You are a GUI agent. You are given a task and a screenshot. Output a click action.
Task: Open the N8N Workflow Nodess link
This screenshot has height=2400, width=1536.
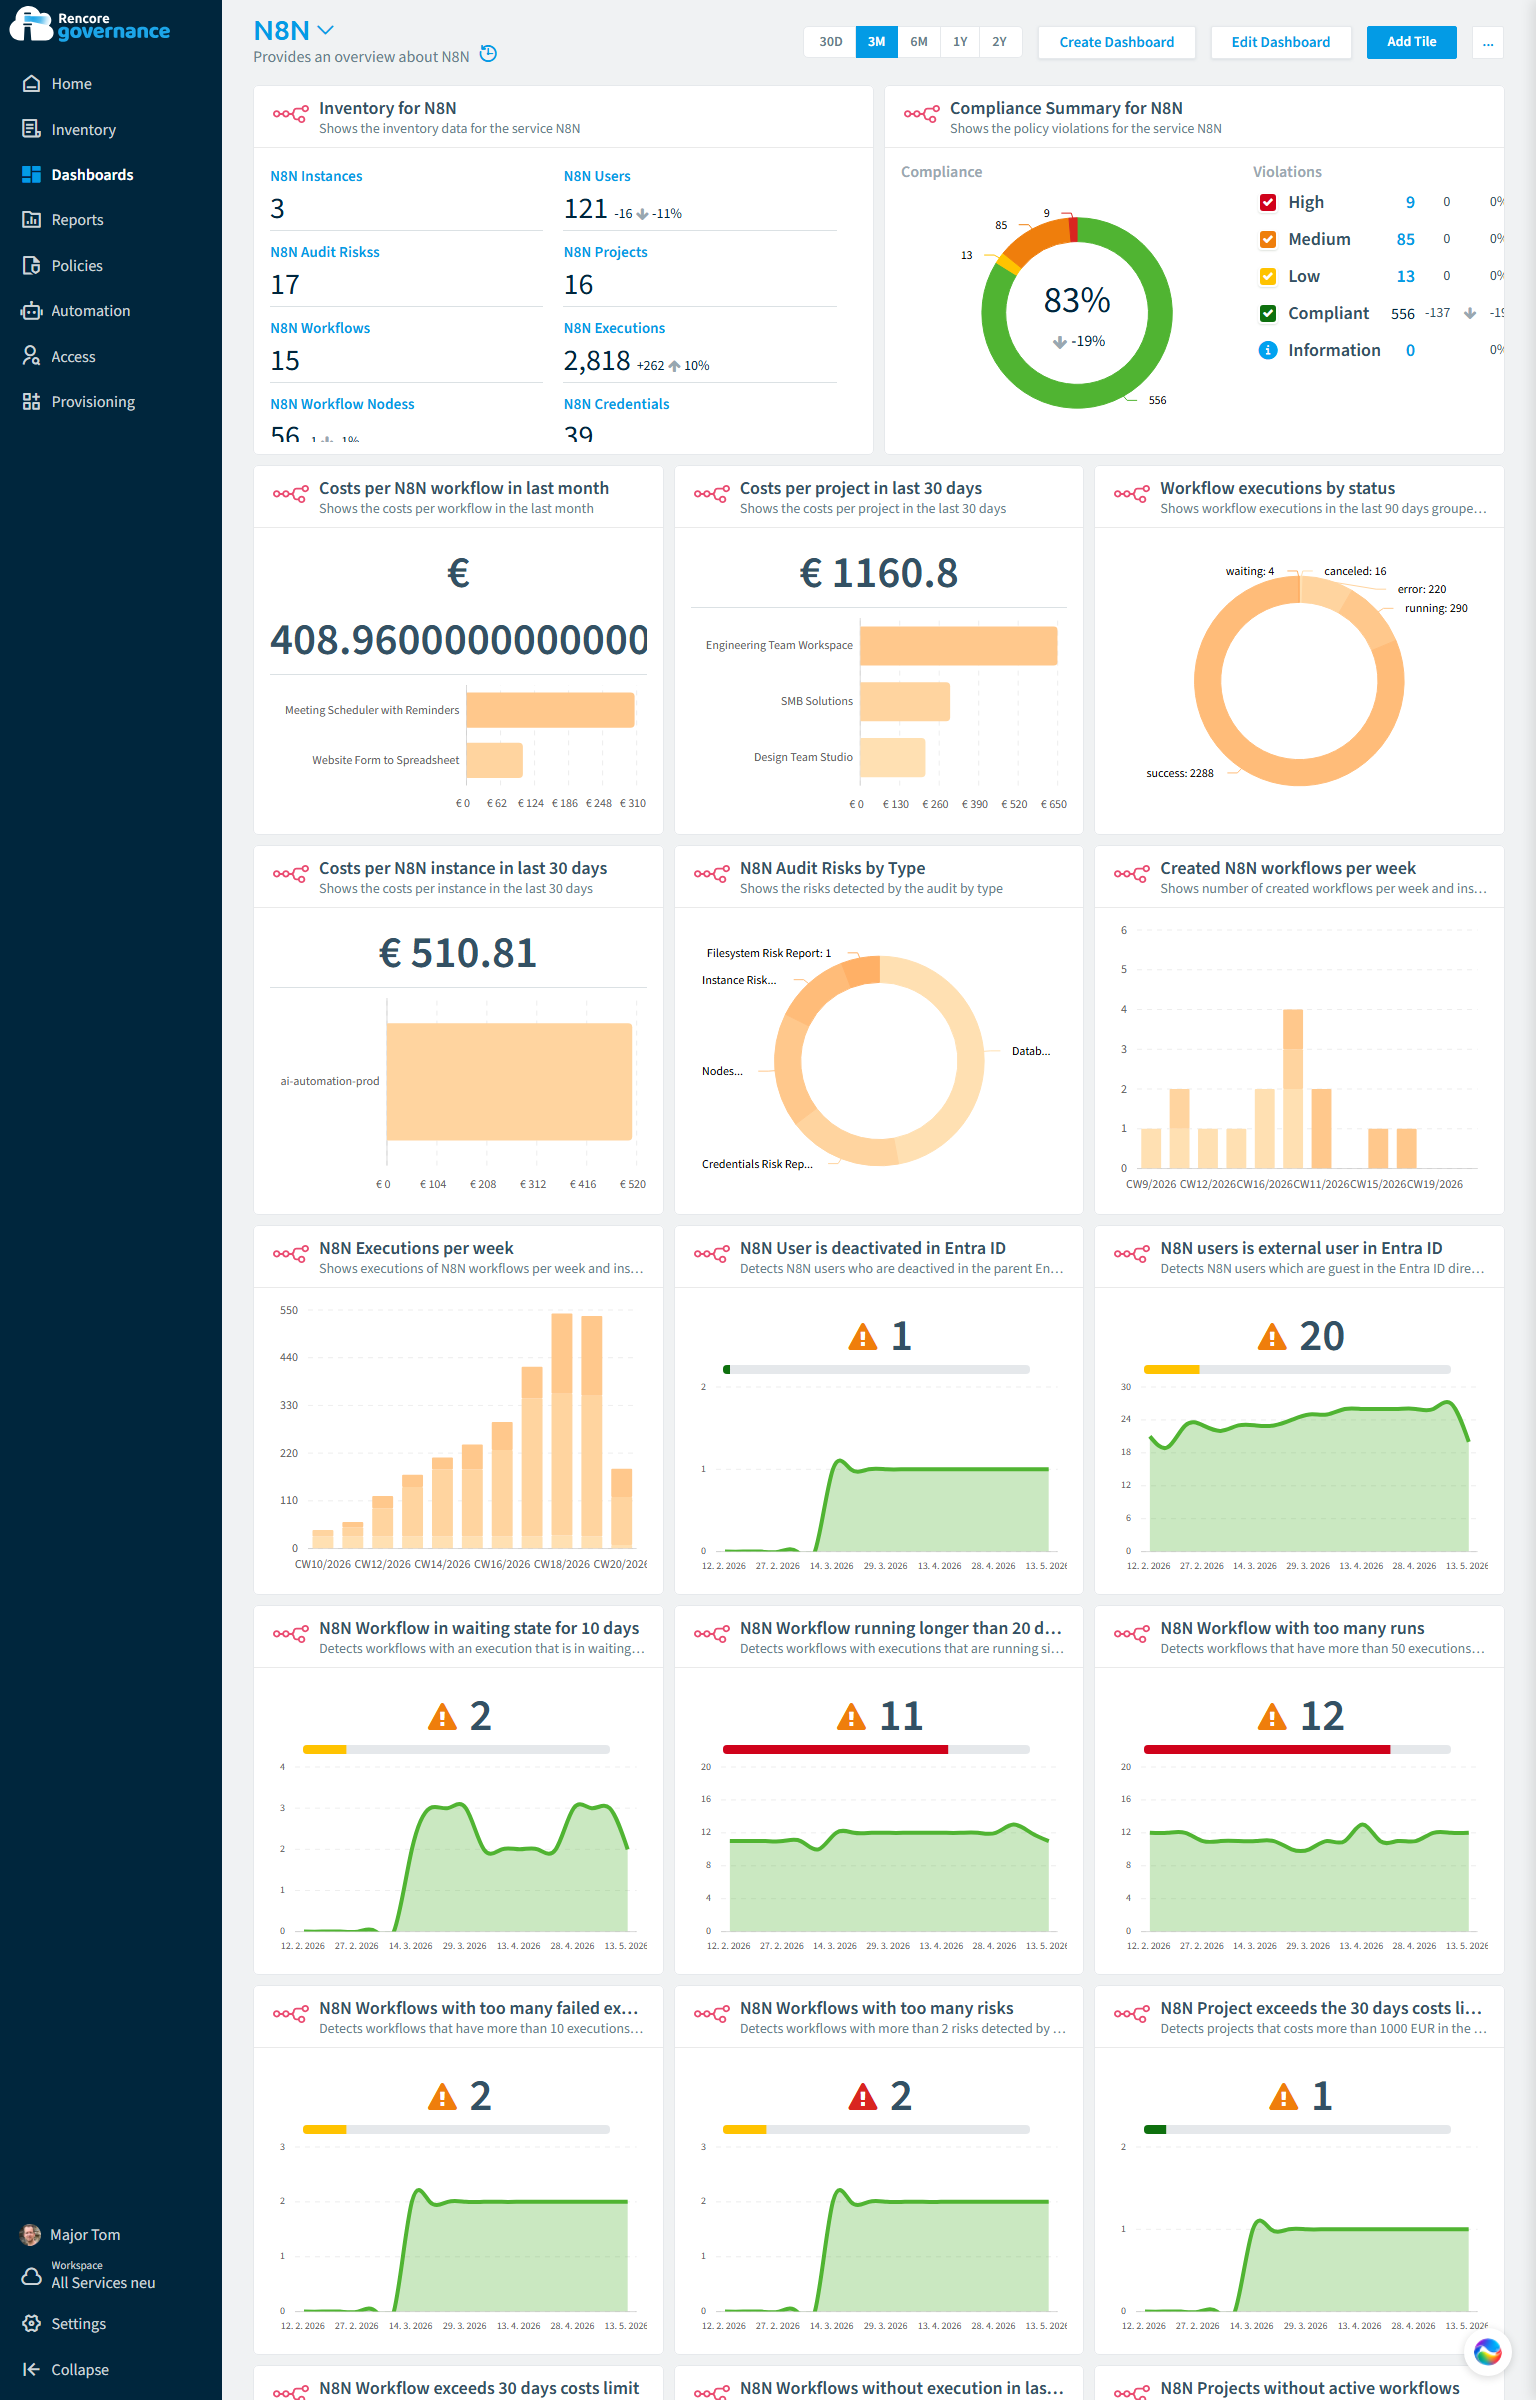pyautogui.click(x=342, y=404)
